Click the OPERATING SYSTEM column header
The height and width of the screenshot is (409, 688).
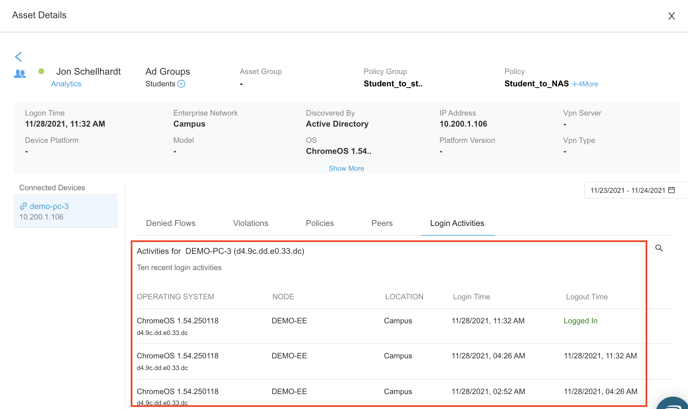pyautogui.click(x=176, y=297)
